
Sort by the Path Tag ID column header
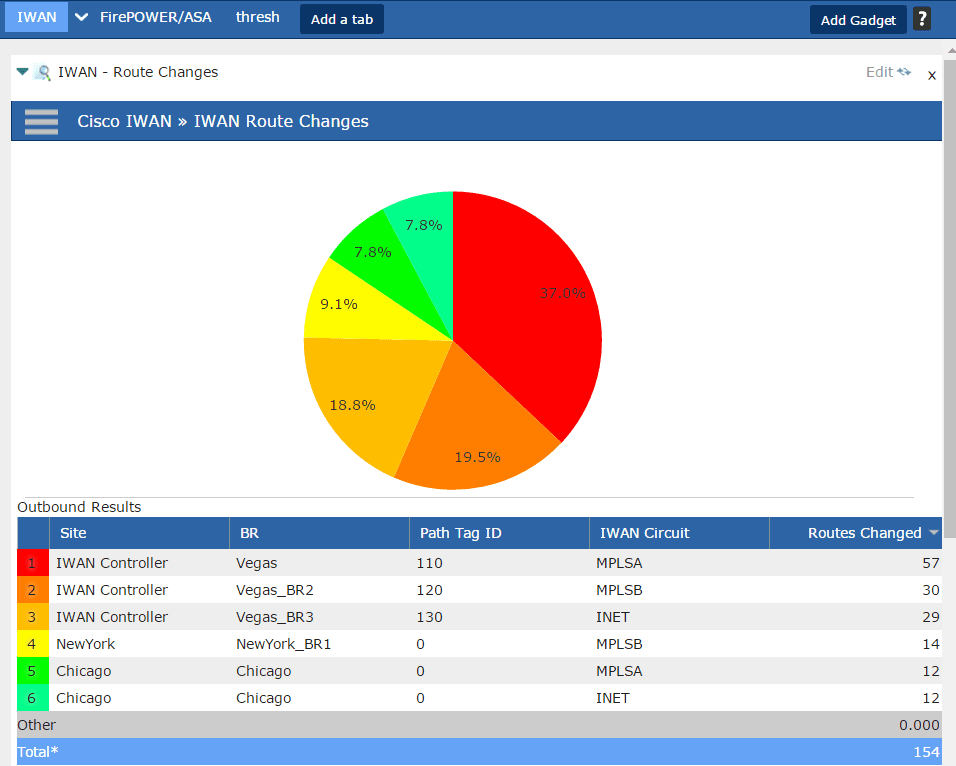click(499, 533)
